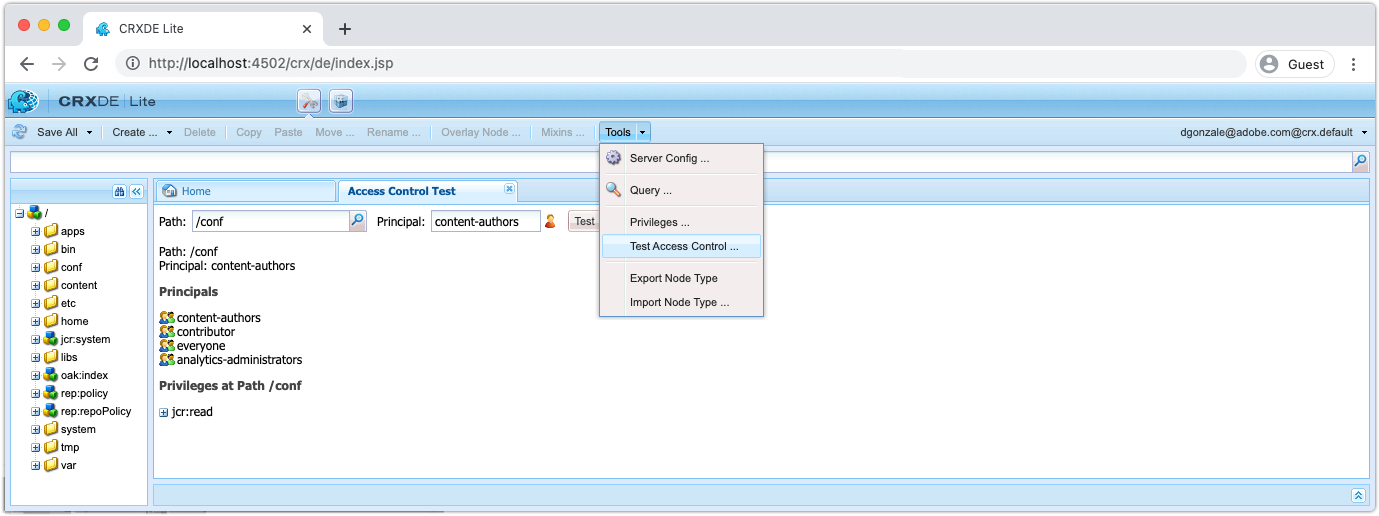Select the rep:policy tree item
This screenshot has width=1379, height=516.
click(x=85, y=393)
